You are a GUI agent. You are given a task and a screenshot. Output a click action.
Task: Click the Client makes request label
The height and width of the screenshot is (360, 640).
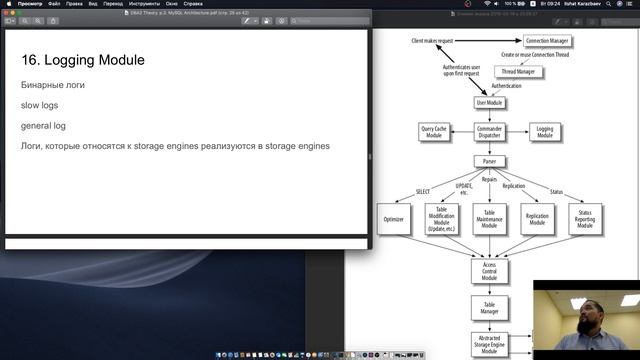click(432, 41)
